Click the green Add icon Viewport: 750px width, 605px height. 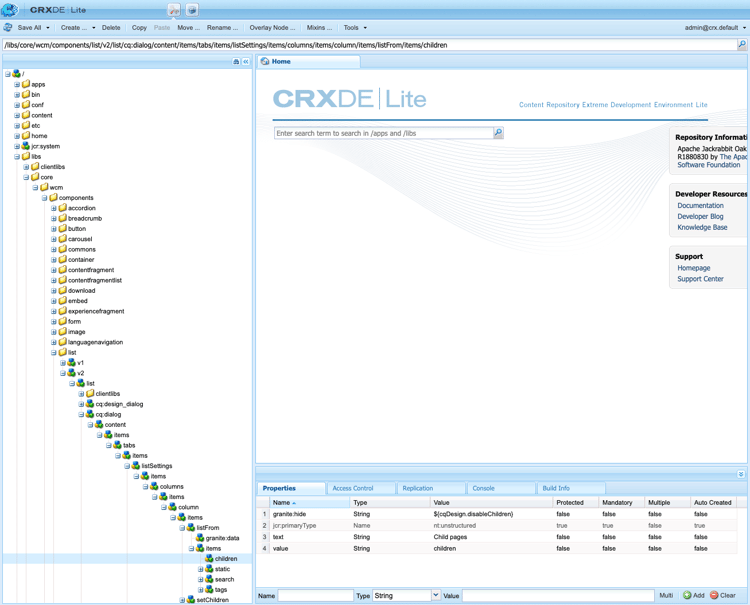[x=687, y=595]
